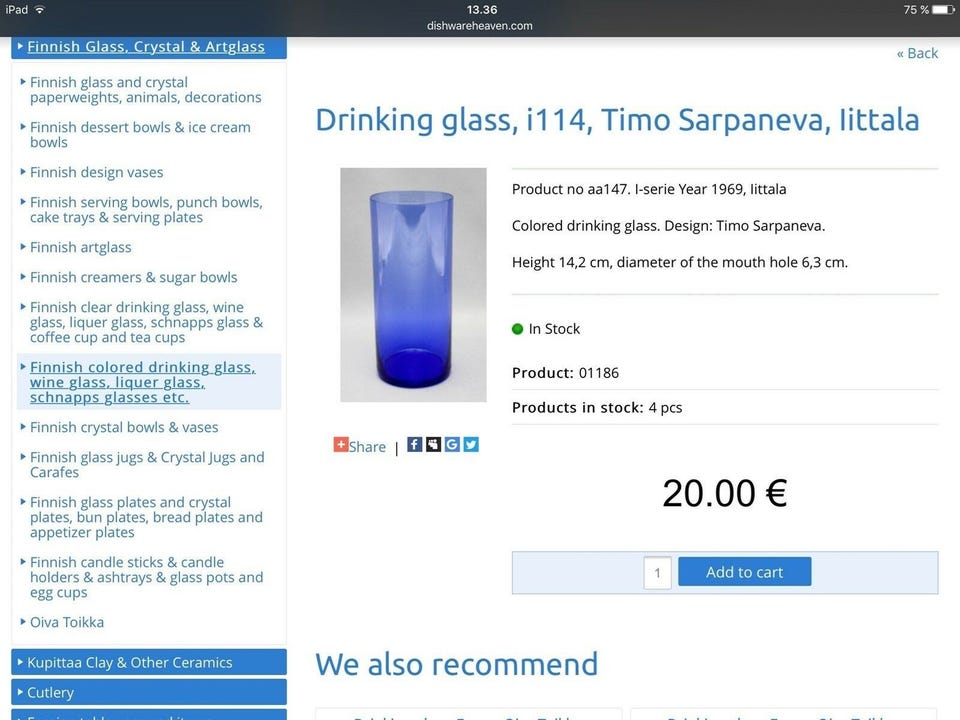Click the Twitter share icon
Image resolution: width=960 pixels, height=720 pixels.
471,444
